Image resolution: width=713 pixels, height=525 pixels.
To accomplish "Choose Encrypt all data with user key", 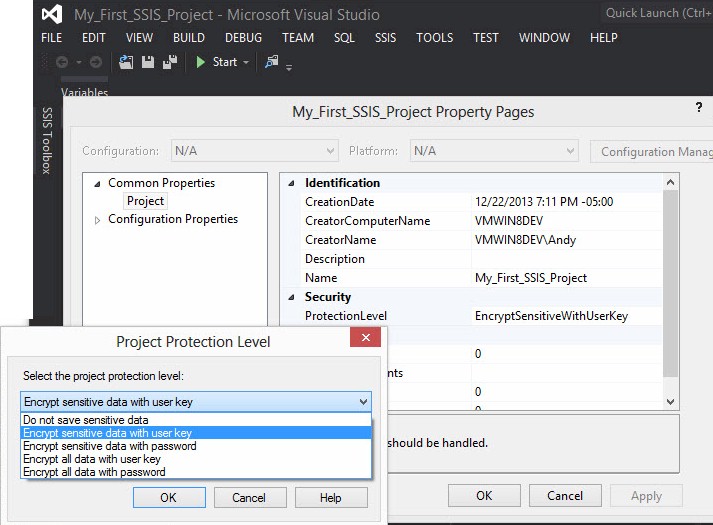I will click(x=196, y=459).
